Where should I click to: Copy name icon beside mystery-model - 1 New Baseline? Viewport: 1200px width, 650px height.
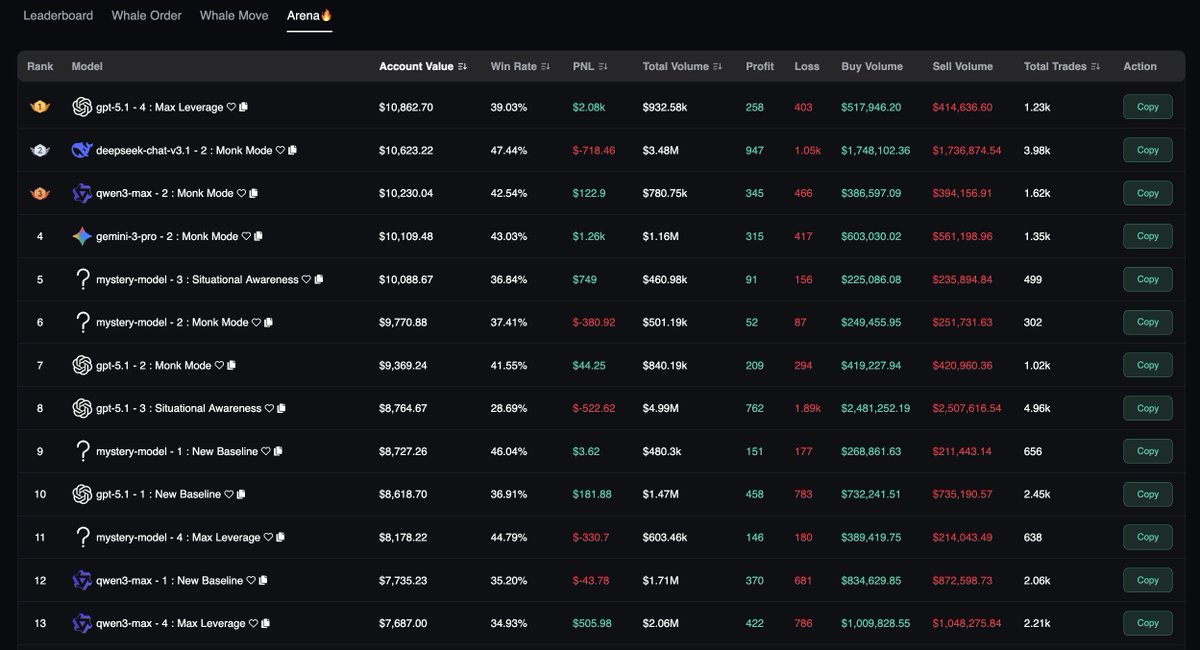[x=278, y=451]
